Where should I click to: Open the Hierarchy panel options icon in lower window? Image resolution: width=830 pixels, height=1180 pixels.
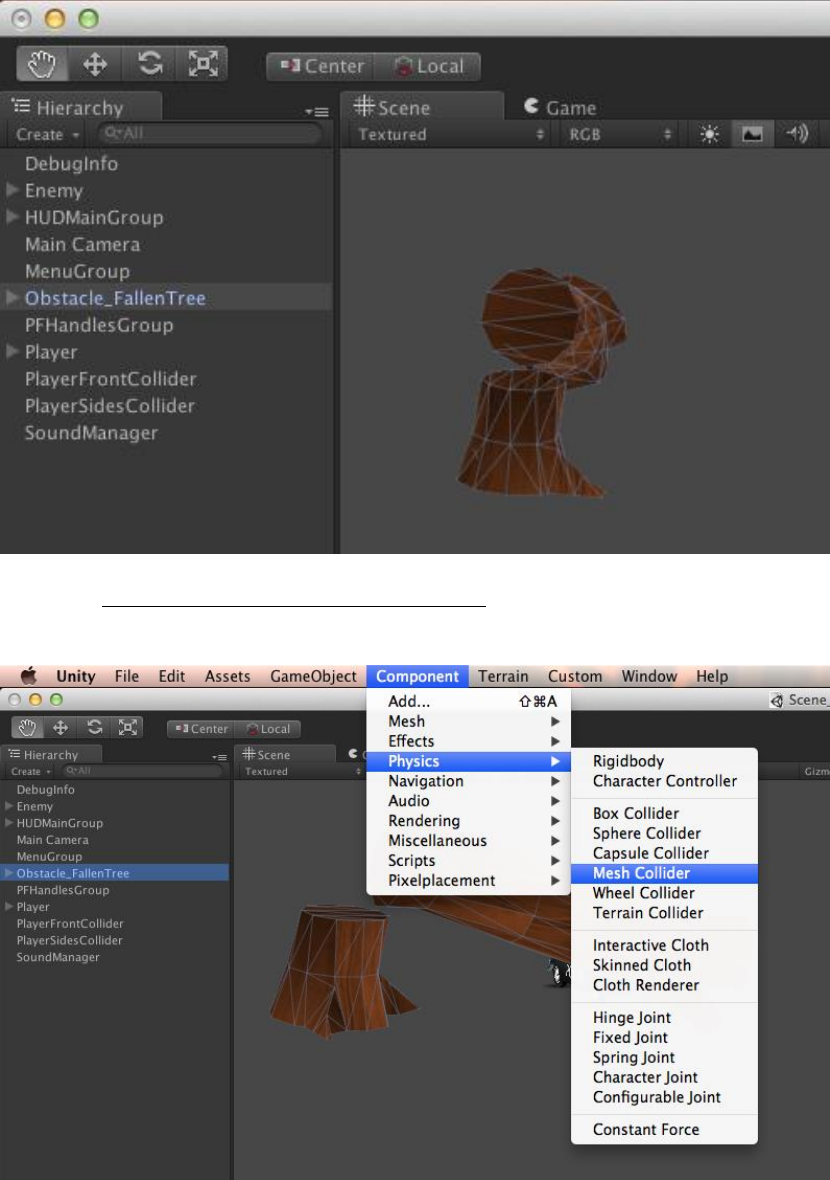coord(219,757)
